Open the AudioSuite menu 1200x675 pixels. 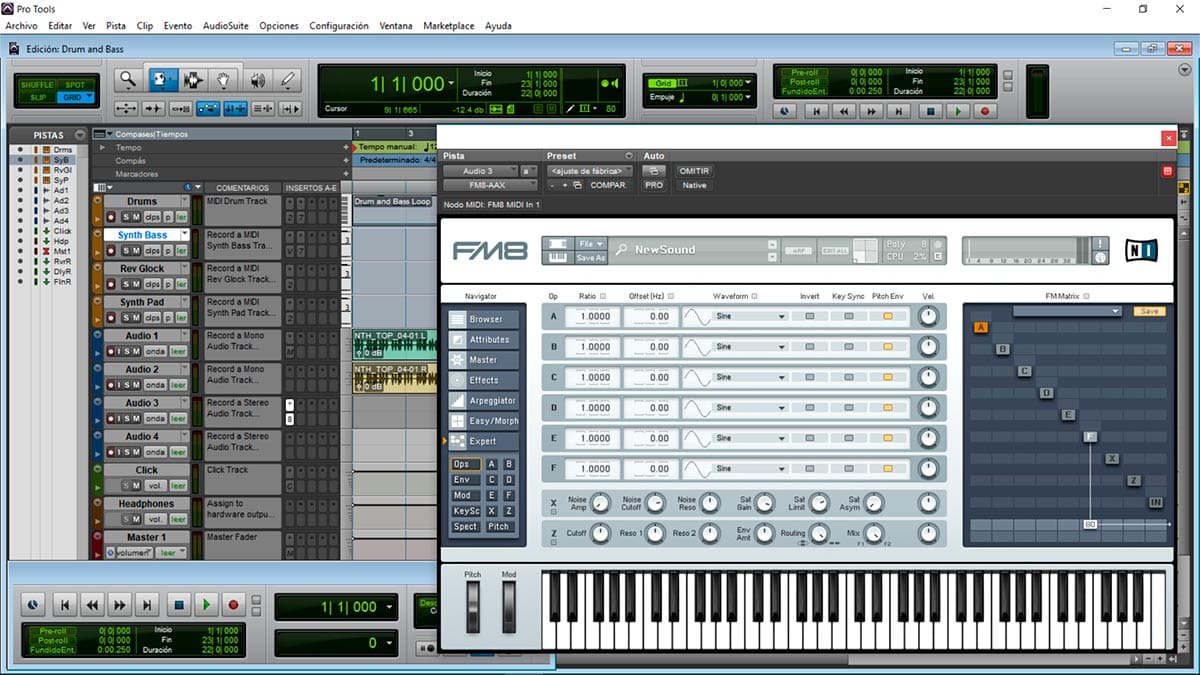click(x=226, y=25)
